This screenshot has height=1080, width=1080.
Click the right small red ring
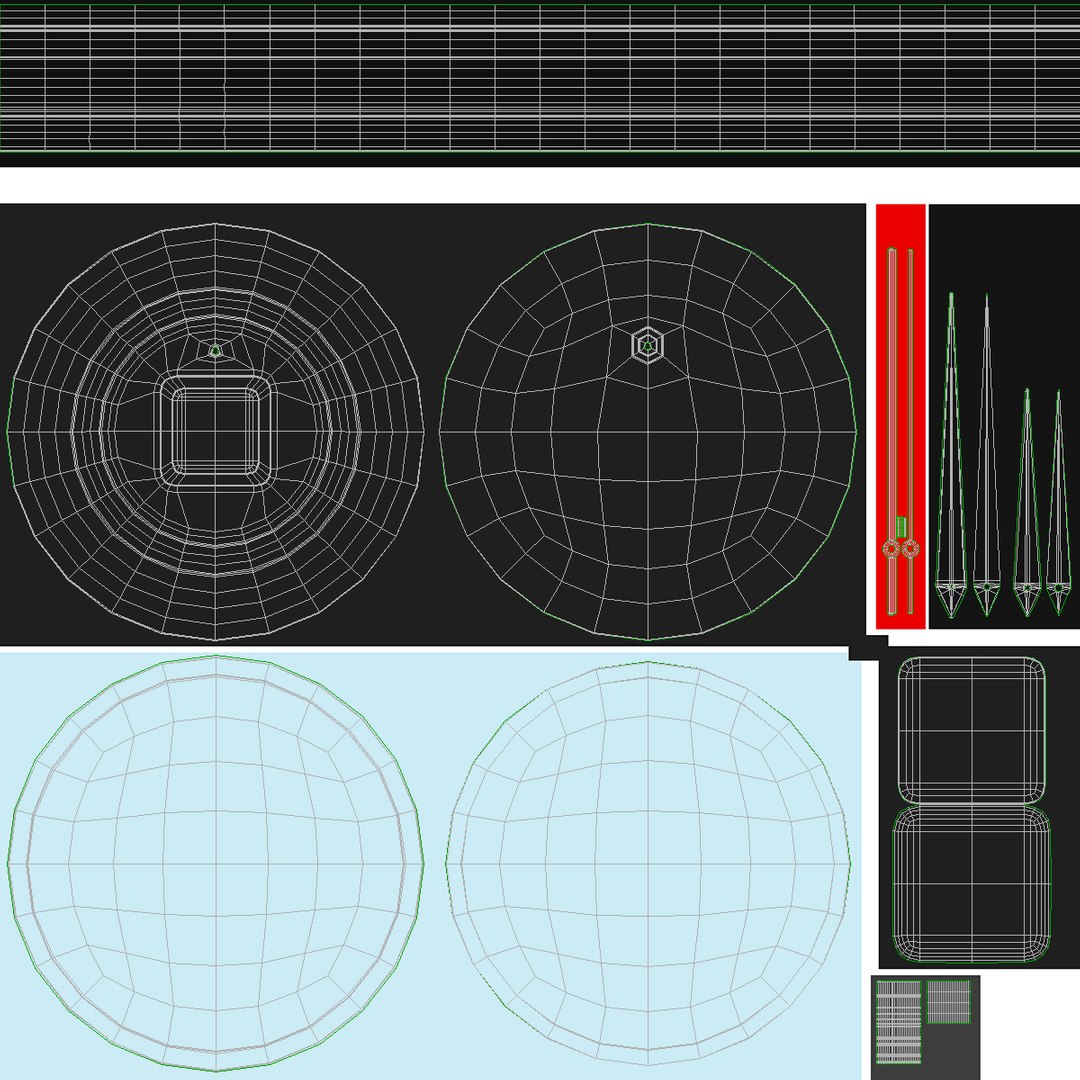910,549
